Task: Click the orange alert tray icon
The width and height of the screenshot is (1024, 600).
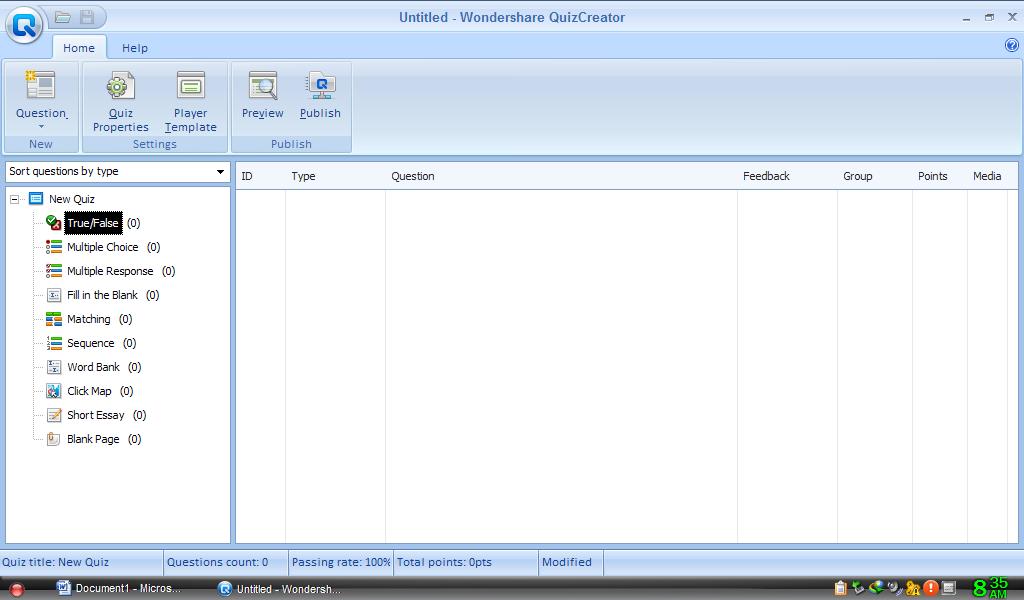Action: (931, 588)
